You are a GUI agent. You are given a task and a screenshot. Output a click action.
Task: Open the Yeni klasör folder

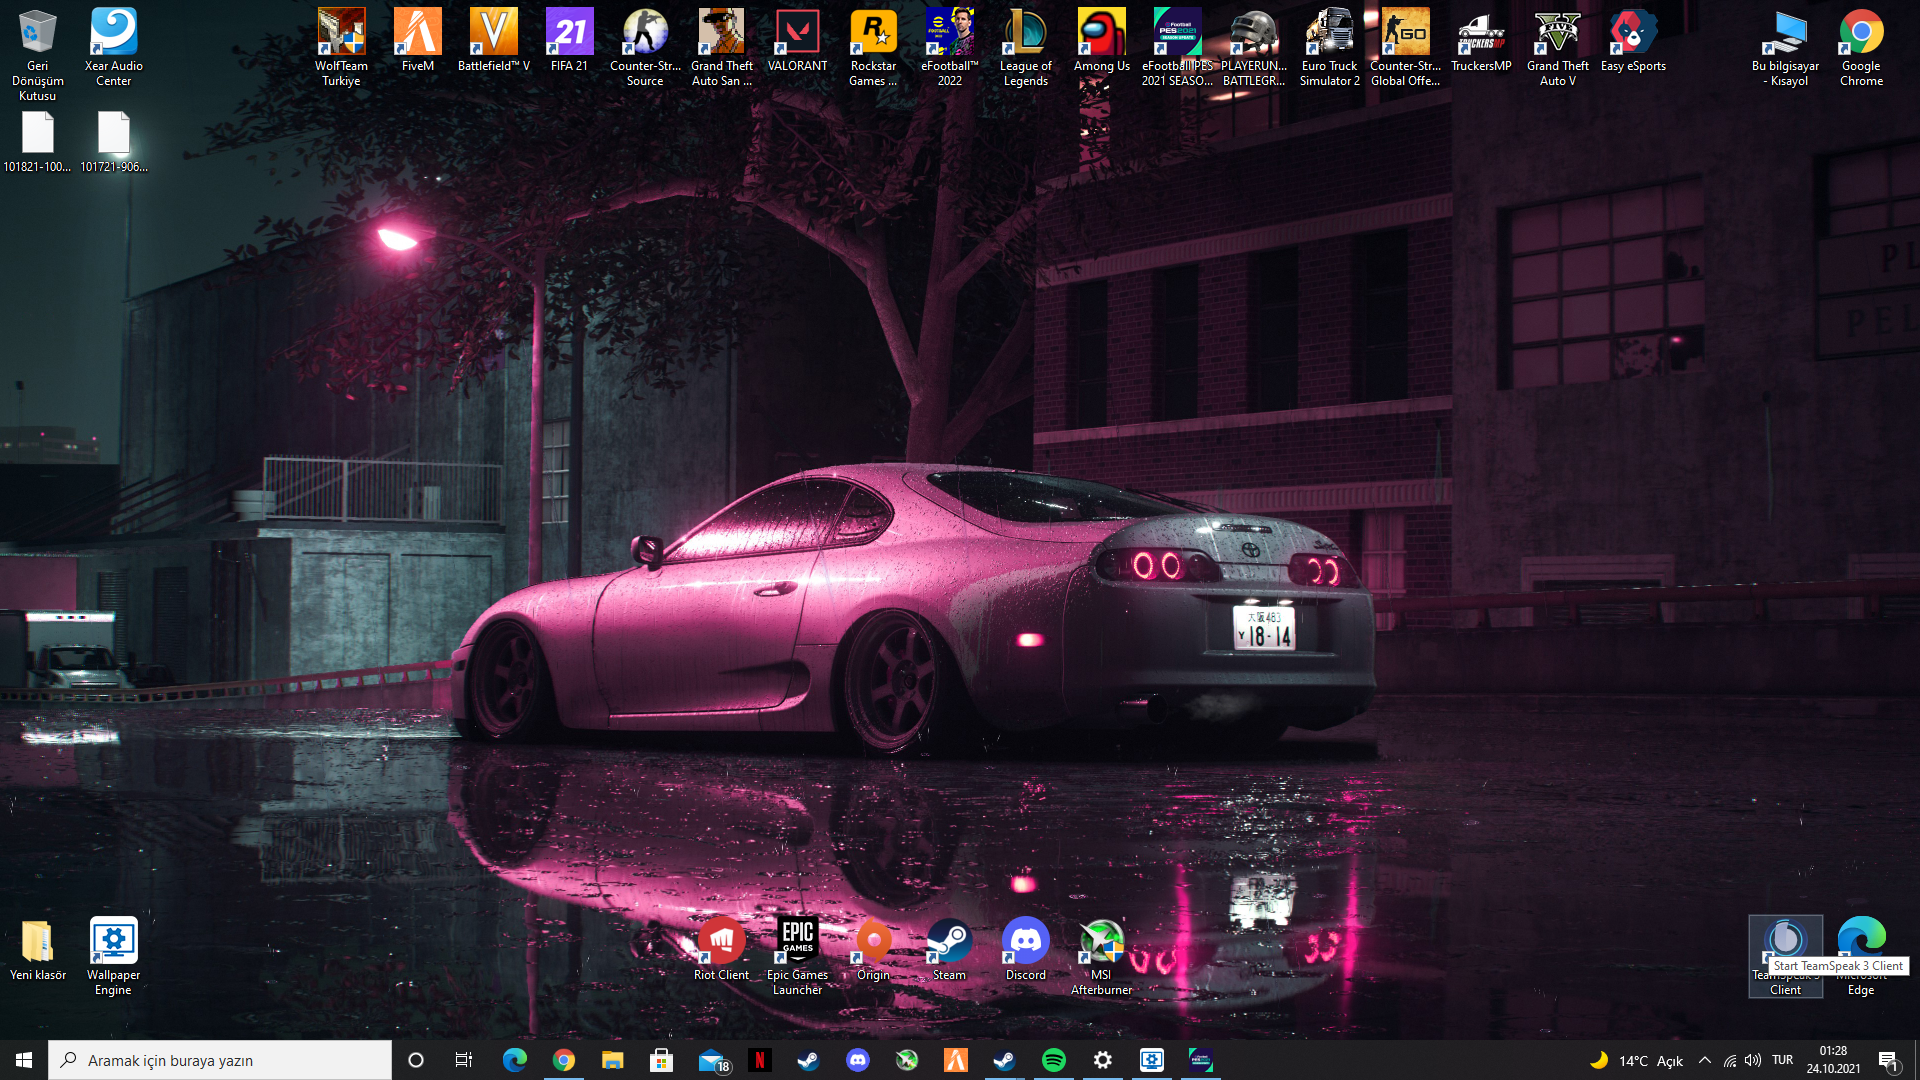tap(37, 949)
